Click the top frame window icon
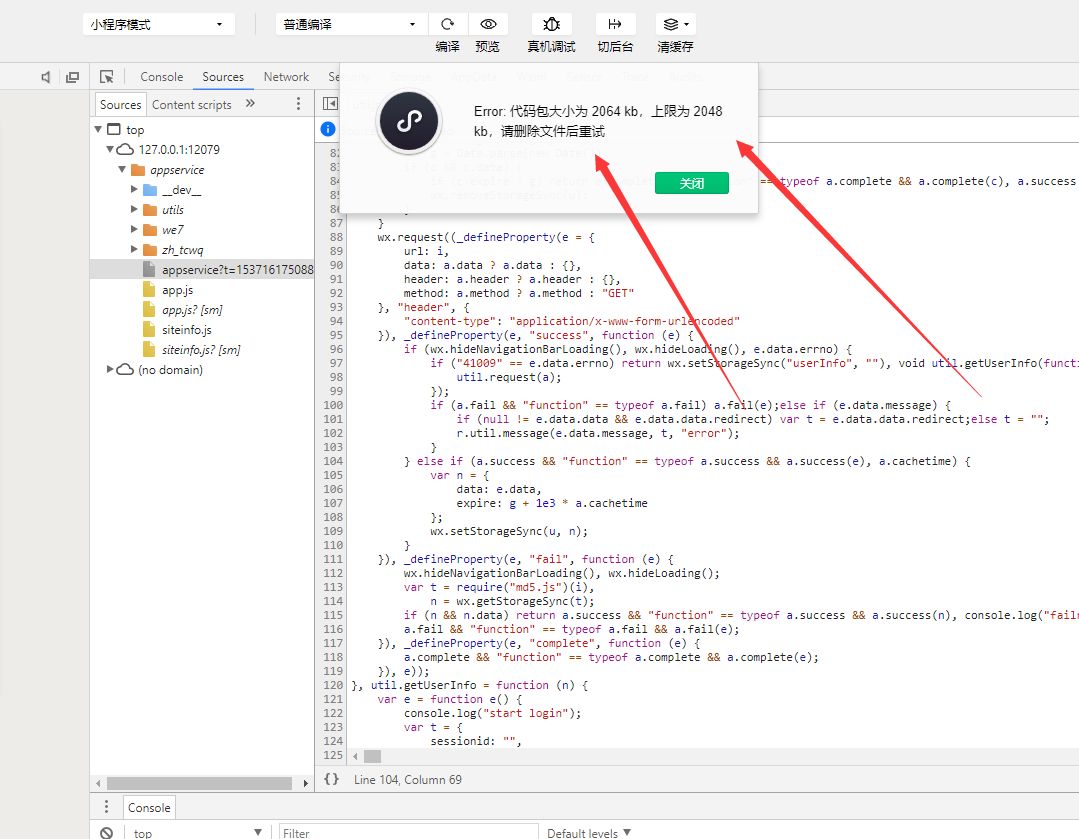Image resolution: width=1079 pixels, height=839 pixels. click(114, 129)
